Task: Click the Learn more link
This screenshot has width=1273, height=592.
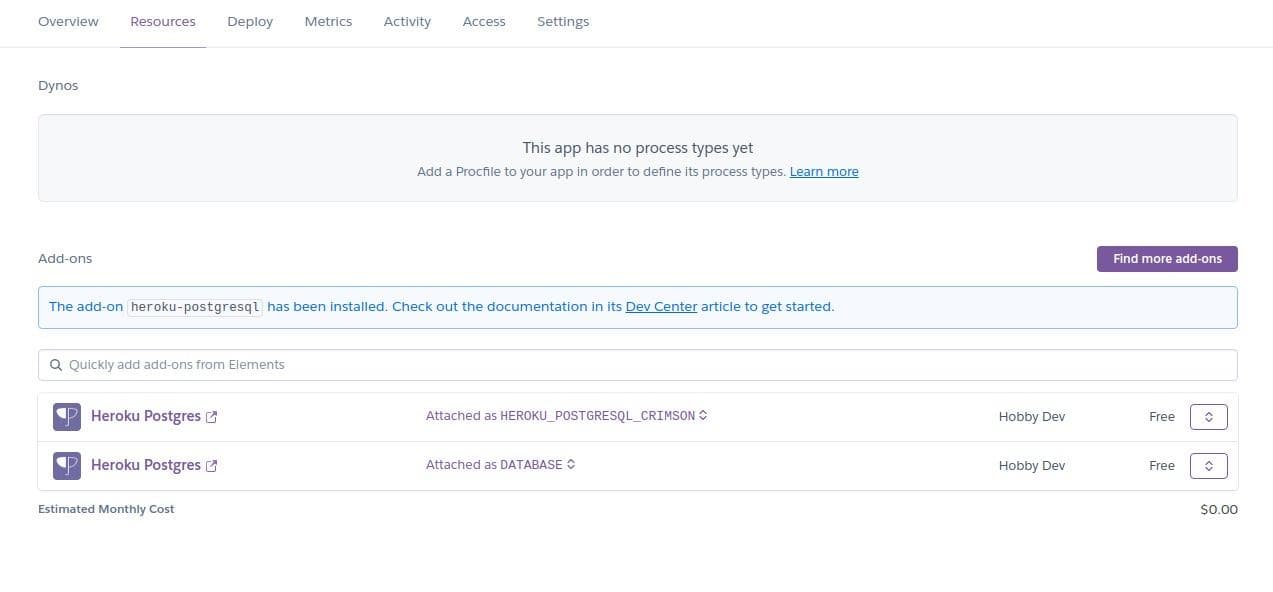Action: (x=824, y=172)
